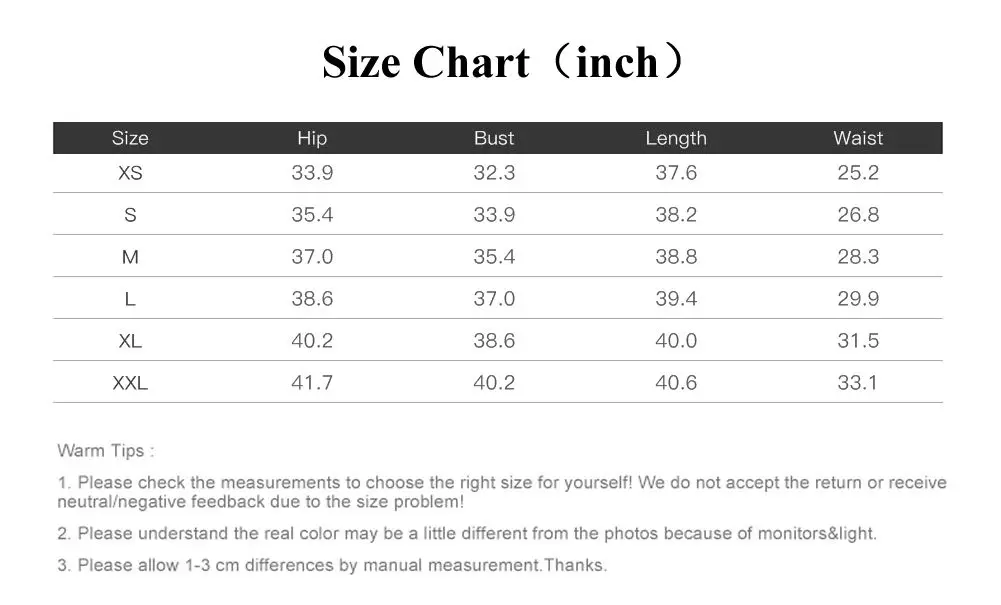Click the L size row label

click(130, 299)
